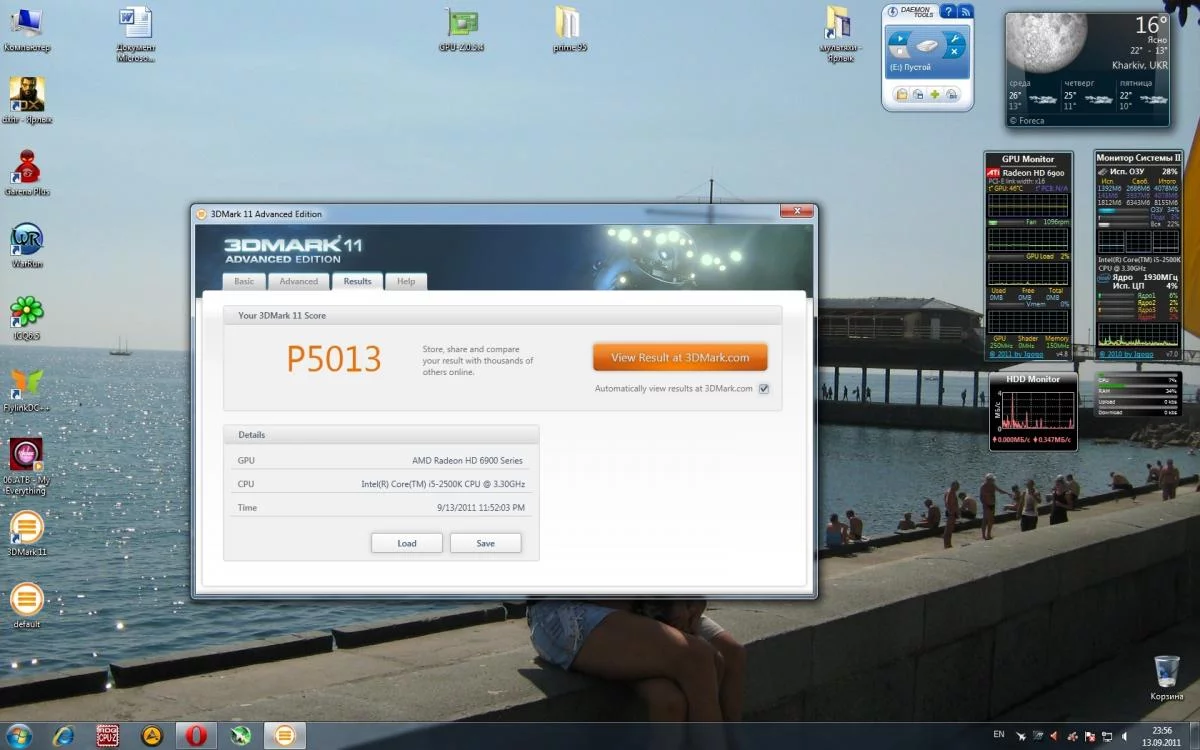Screen dimensions: 1200x750
Task: Open Internet Explorer from taskbar
Action: coord(63,736)
